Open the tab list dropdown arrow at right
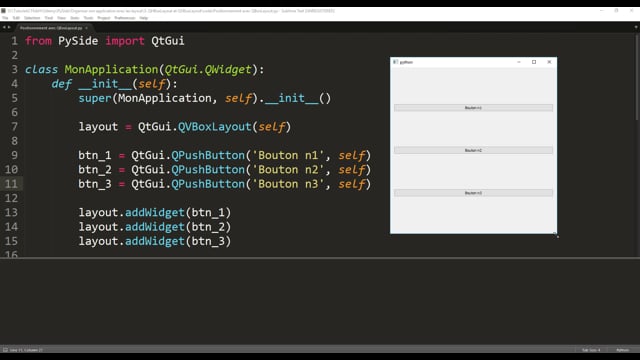The height and width of the screenshot is (360, 640). pos(636,27)
